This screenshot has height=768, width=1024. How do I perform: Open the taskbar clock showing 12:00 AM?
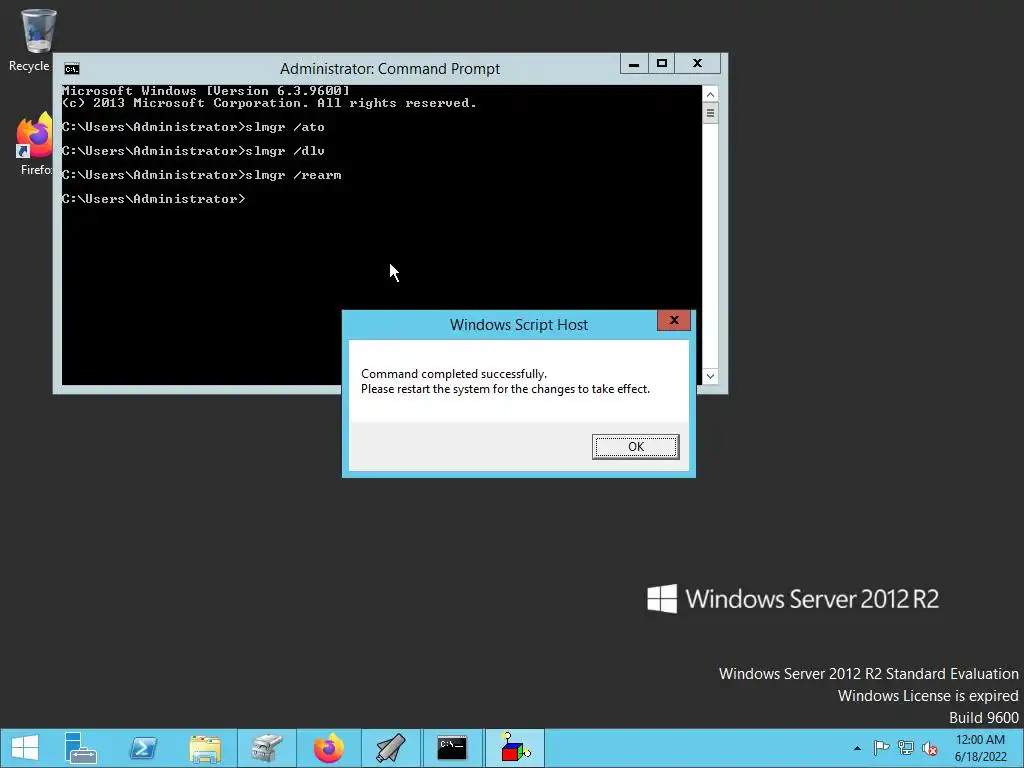980,748
